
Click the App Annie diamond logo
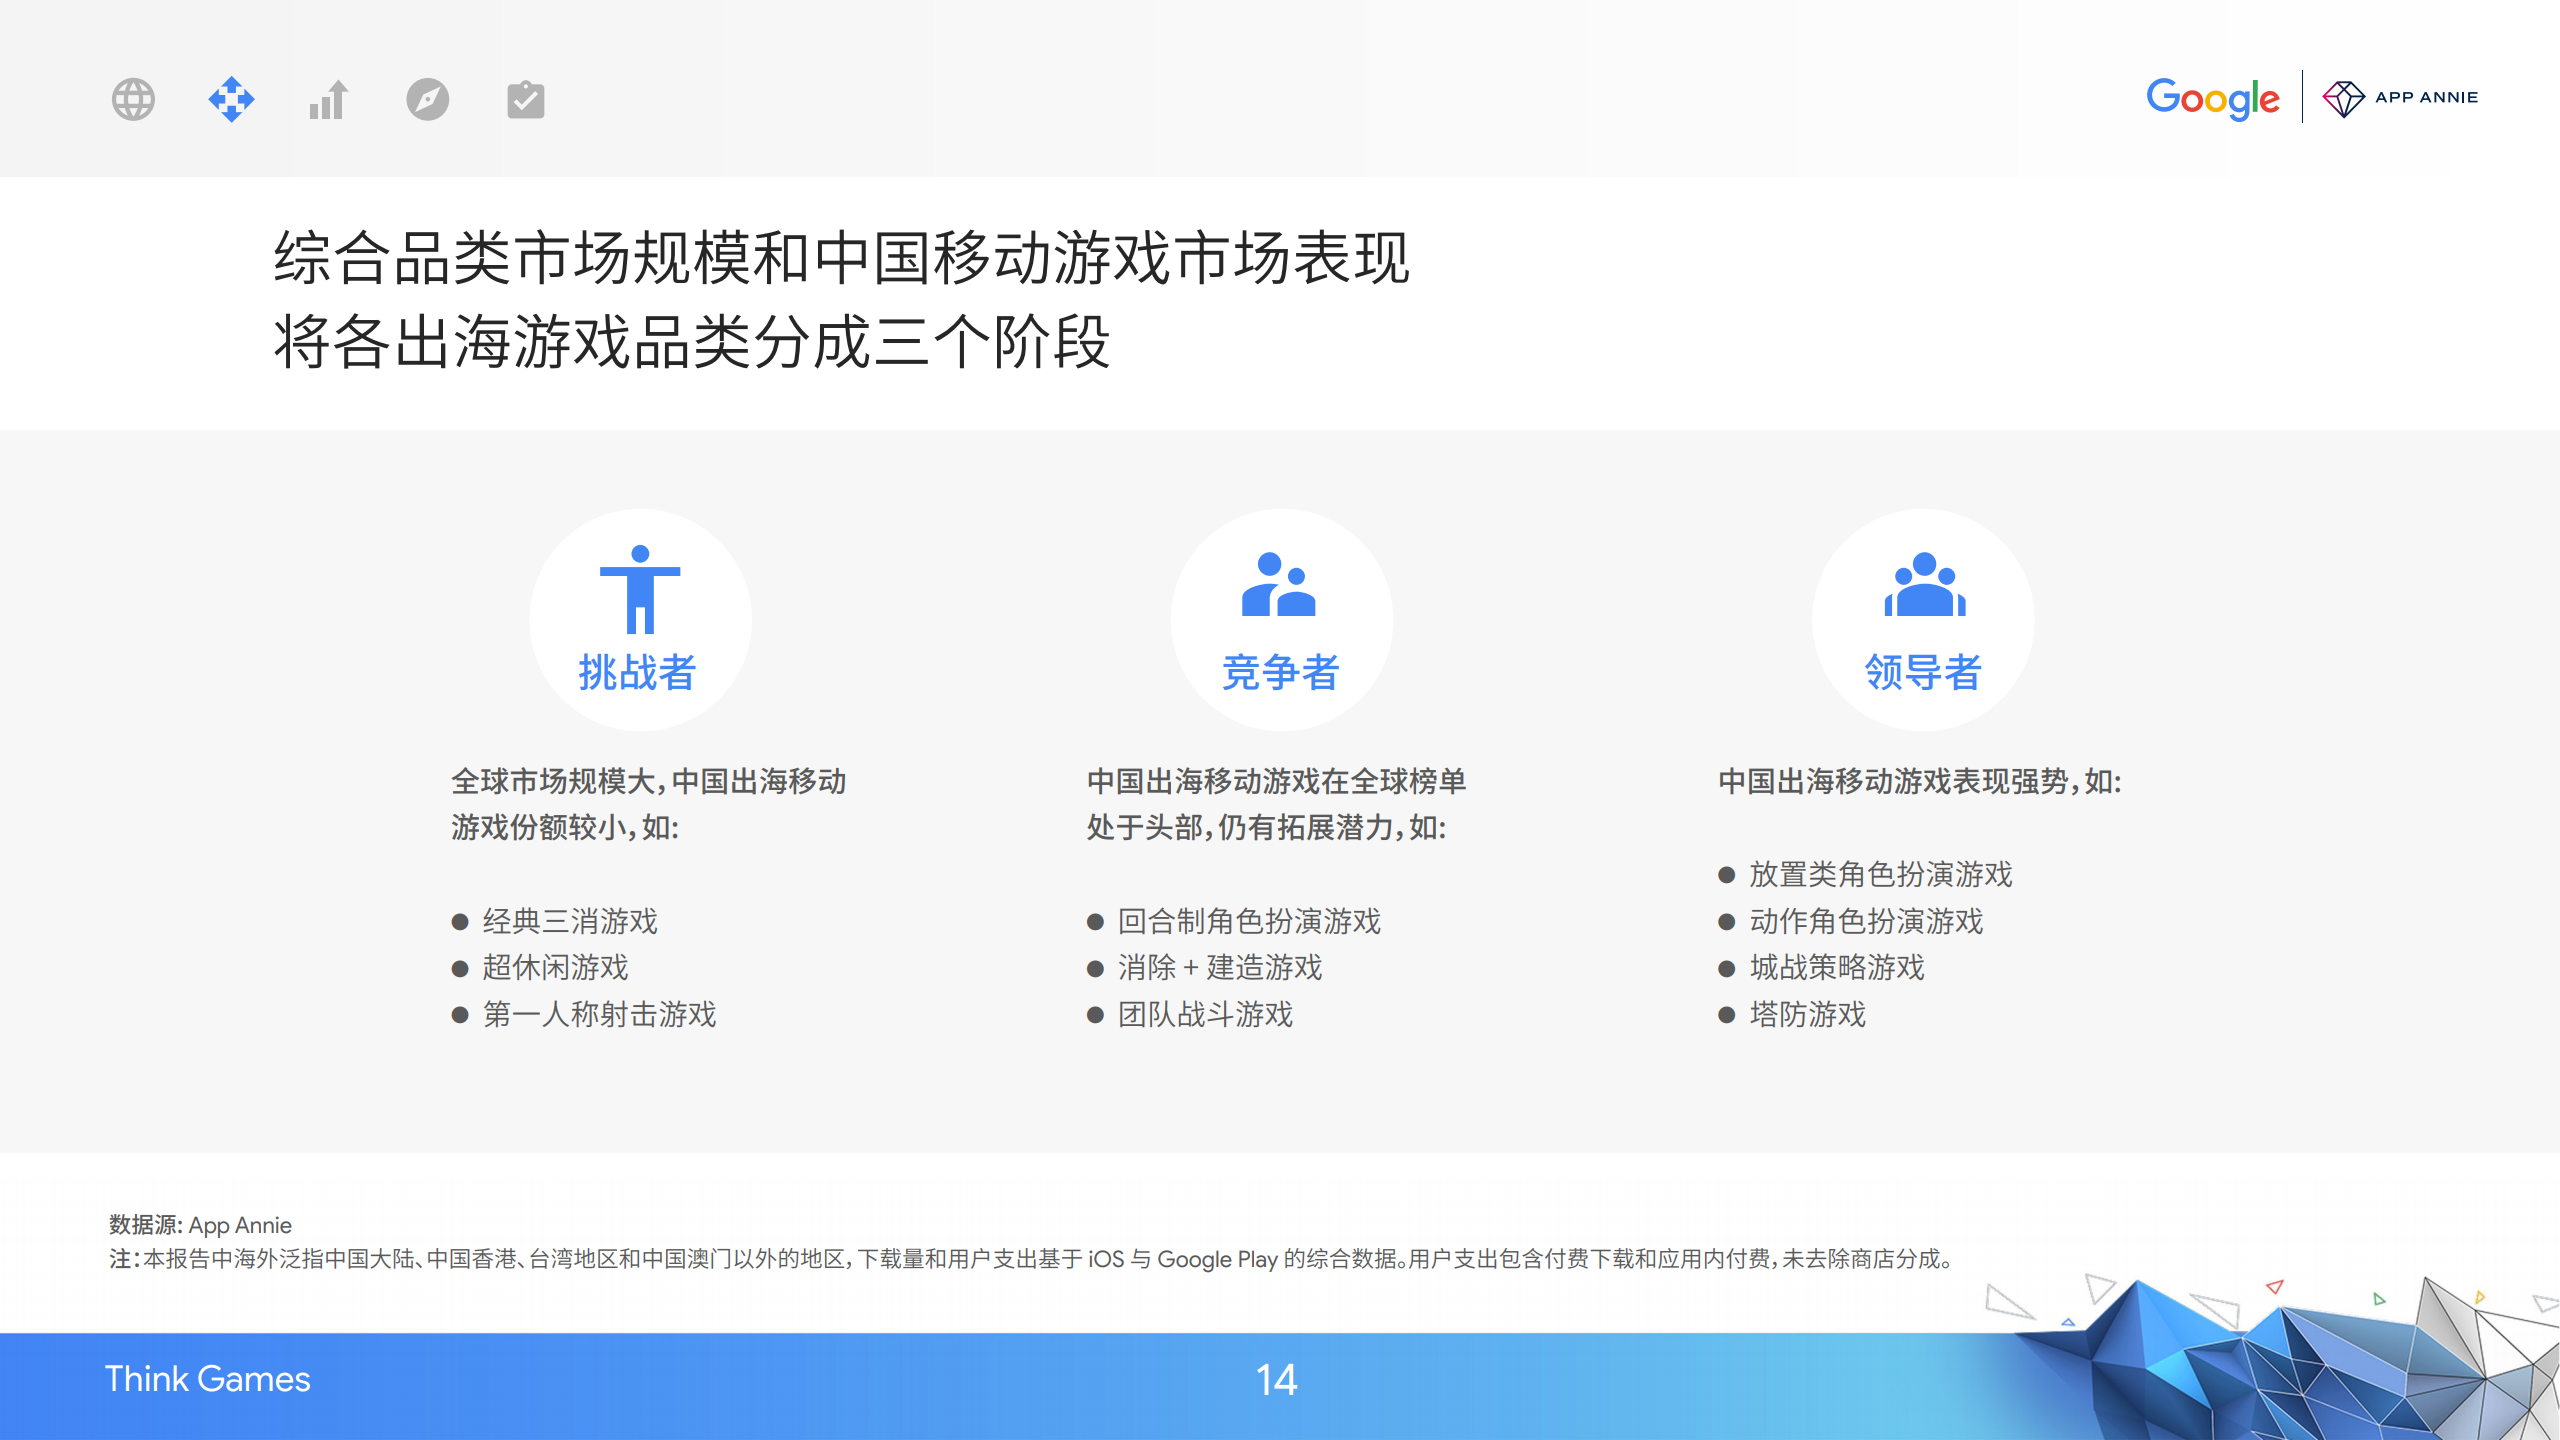(2342, 98)
